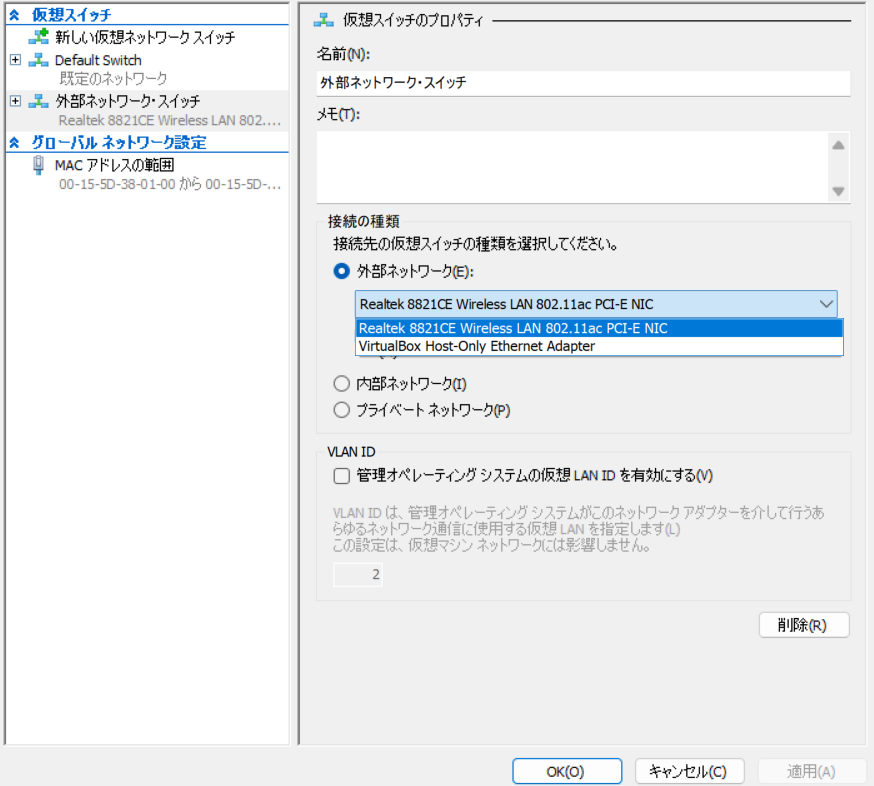Choose Realtek 8821CE Wireless LAN from list
Image resolution: width=874 pixels, height=786 pixels.
pos(599,328)
